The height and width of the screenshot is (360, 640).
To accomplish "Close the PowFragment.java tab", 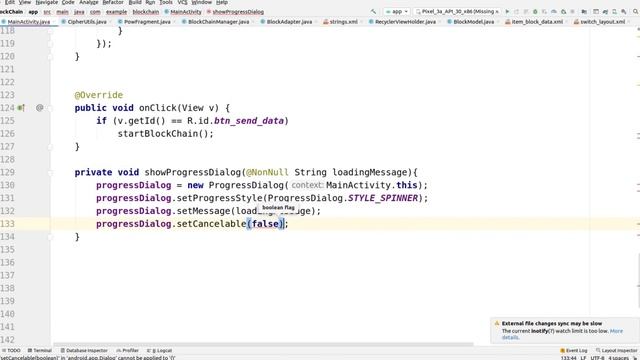I will point(175,22).
